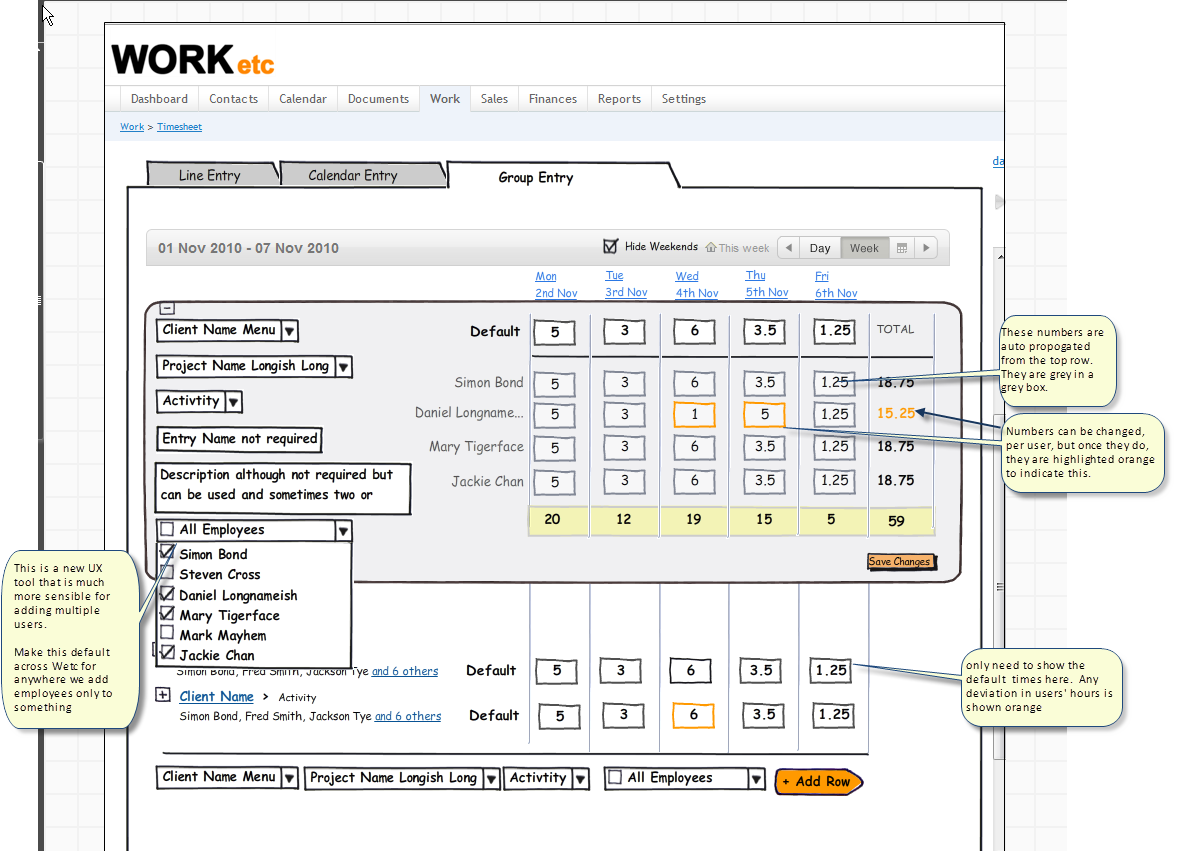
Task: Click the This week home icon
Action: pos(711,248)
